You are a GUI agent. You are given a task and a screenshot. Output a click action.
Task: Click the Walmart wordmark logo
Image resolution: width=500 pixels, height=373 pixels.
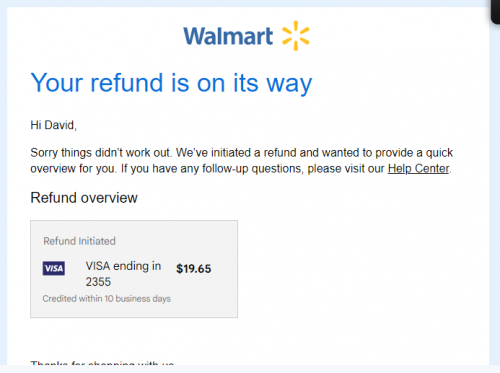pos(228,36)
